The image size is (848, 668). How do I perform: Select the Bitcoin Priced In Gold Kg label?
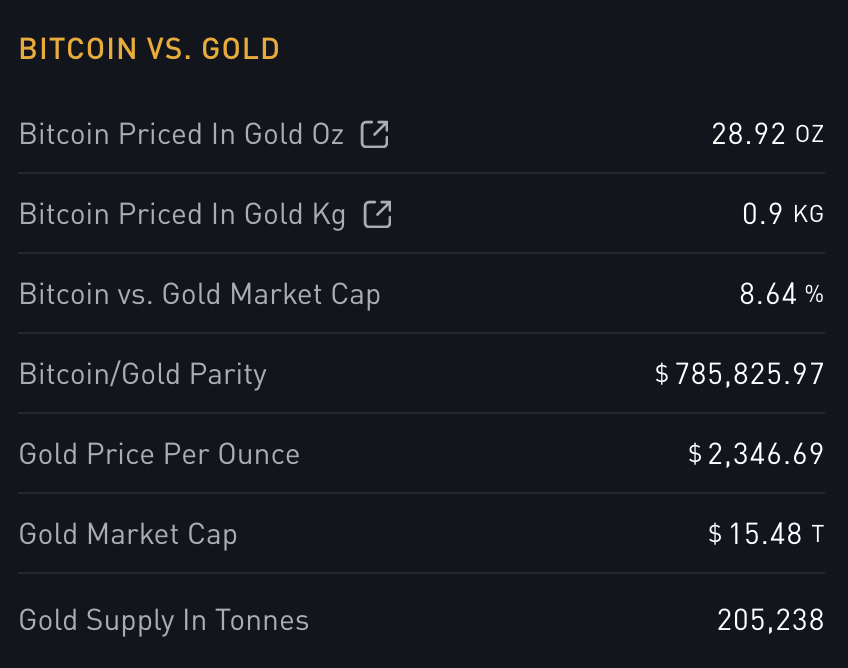click(182, 214)
